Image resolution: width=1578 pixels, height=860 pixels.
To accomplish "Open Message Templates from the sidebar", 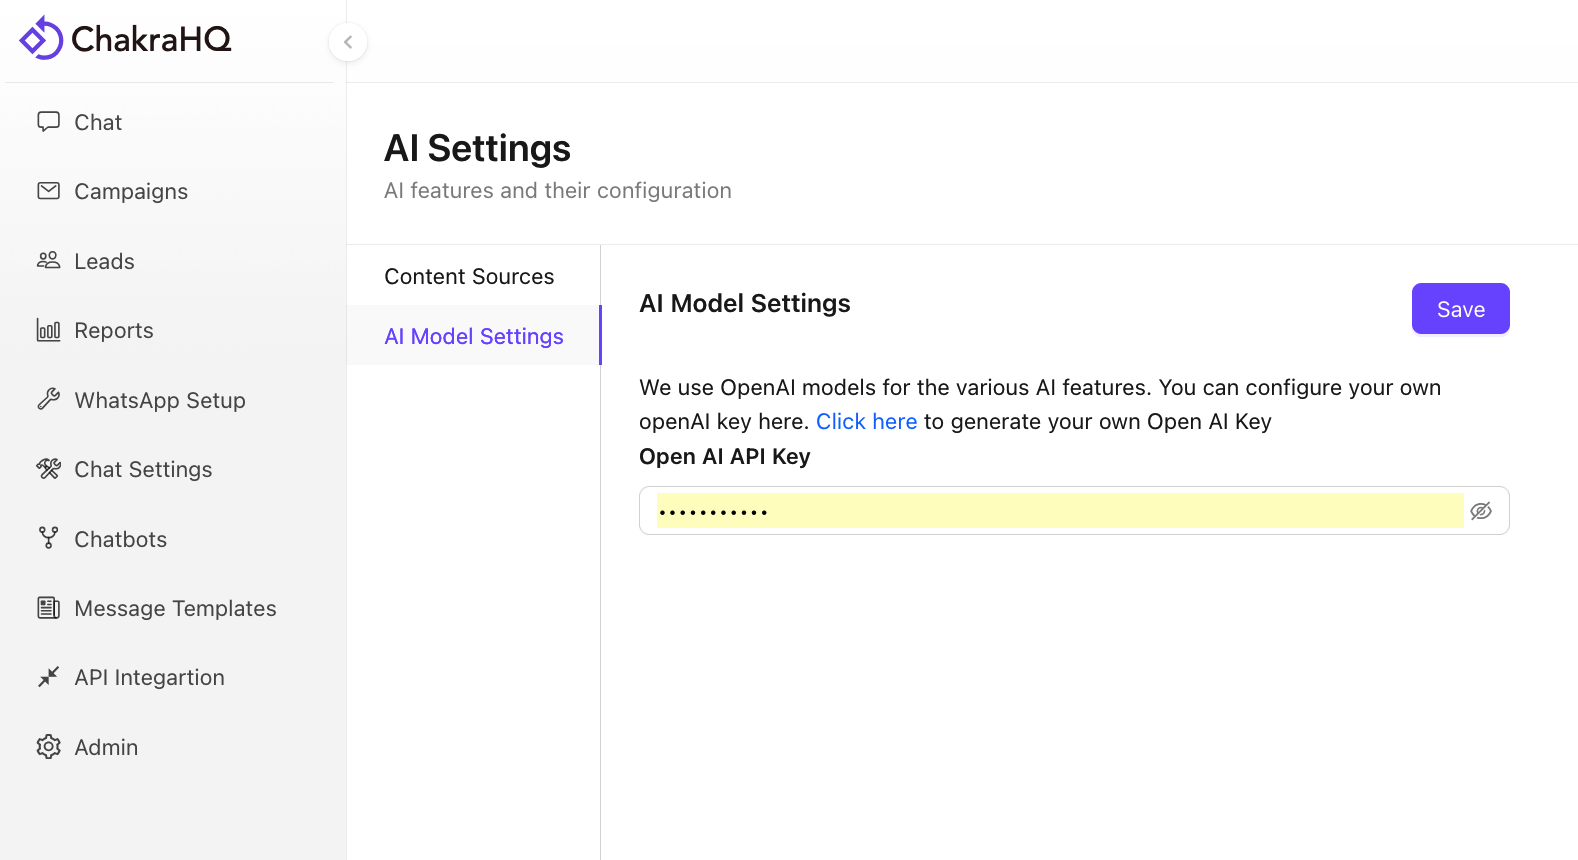I will [x=175, y=609].
